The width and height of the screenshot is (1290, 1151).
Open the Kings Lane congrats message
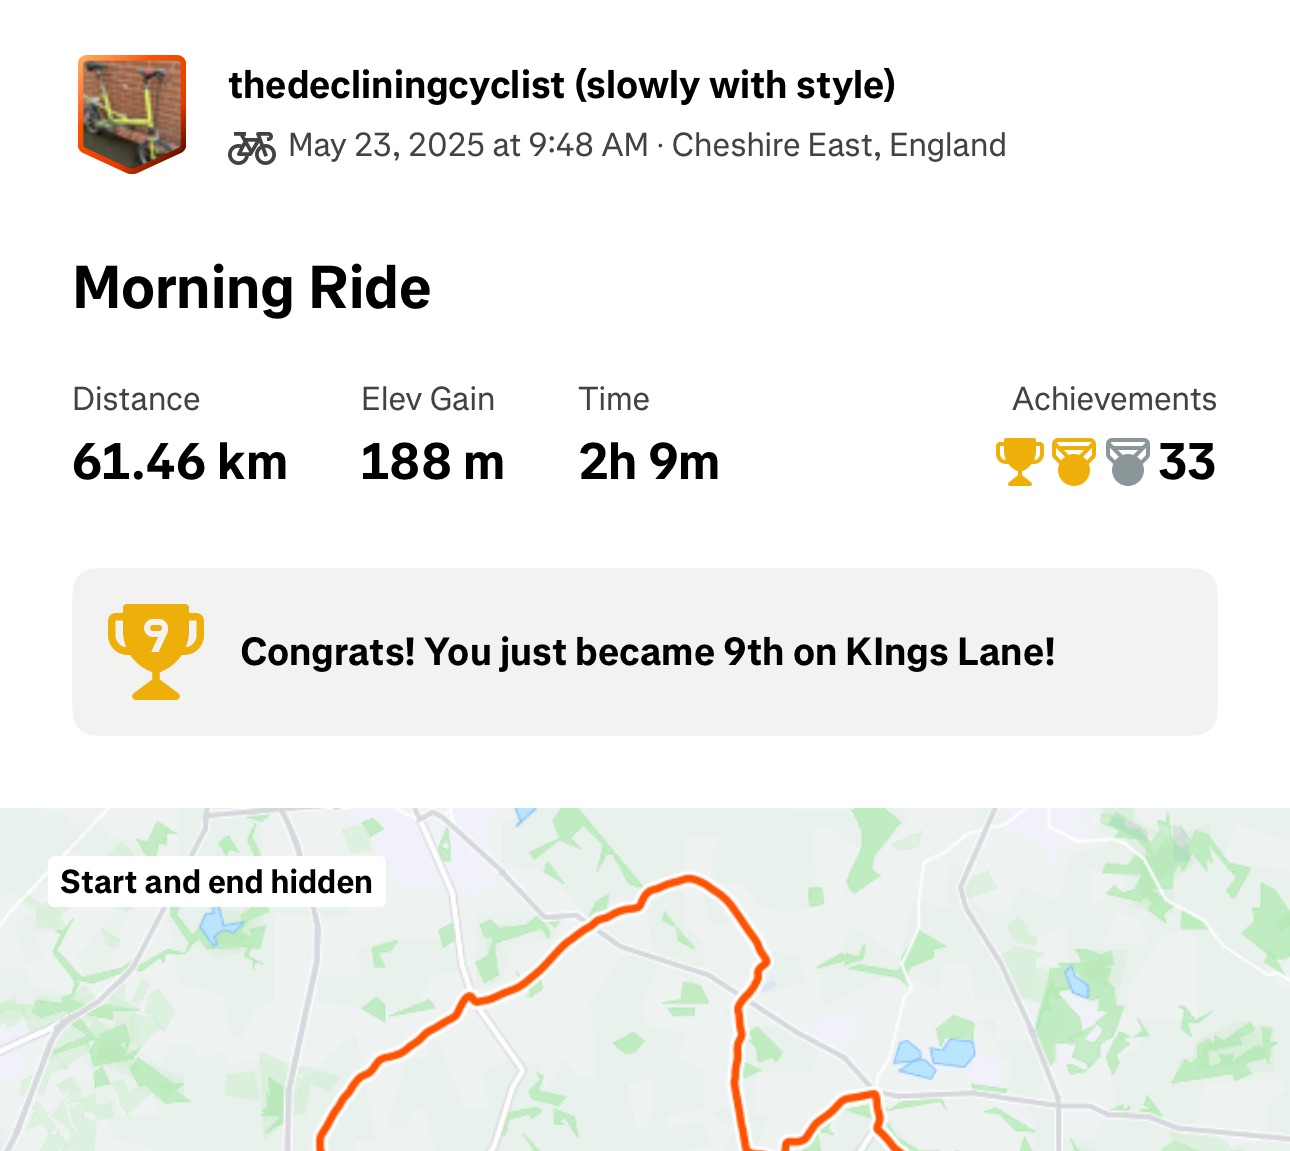click(648, 652)
